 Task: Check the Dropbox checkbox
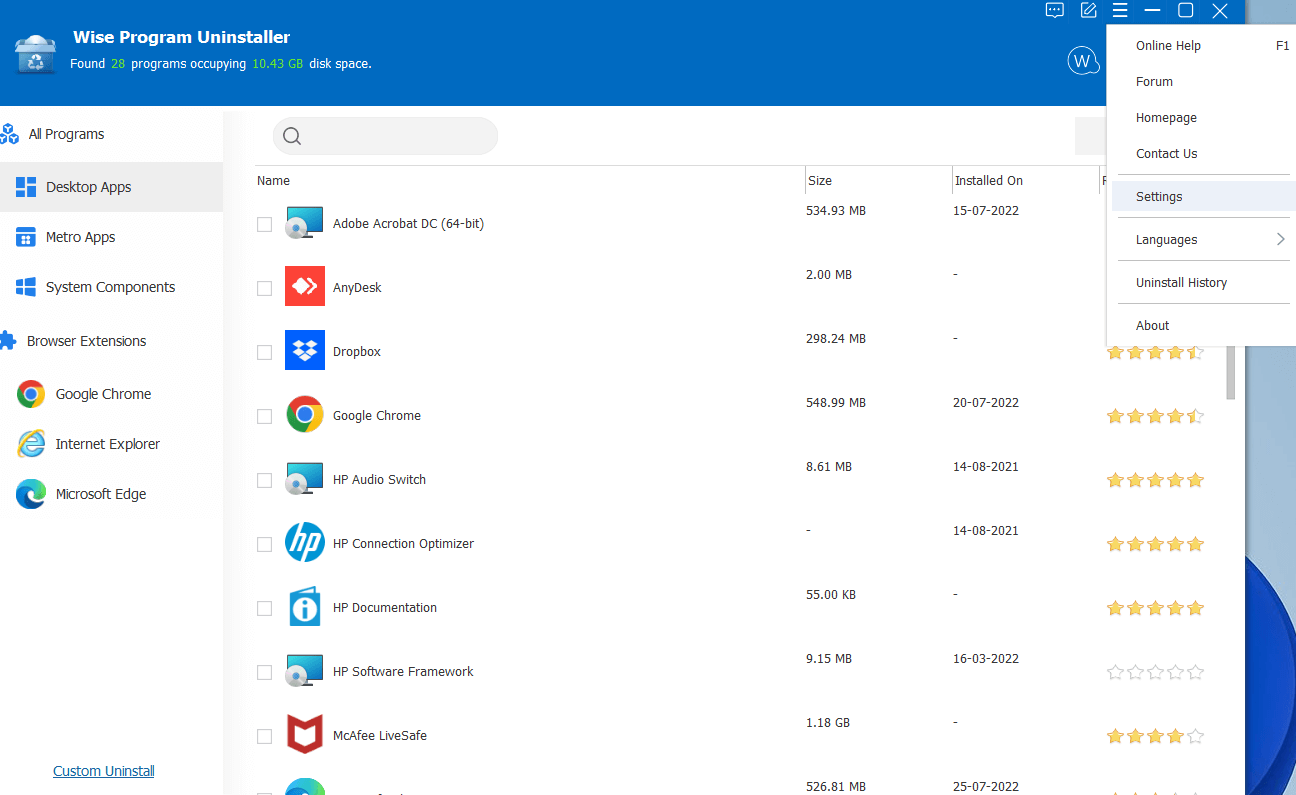(x=264, y=352)
